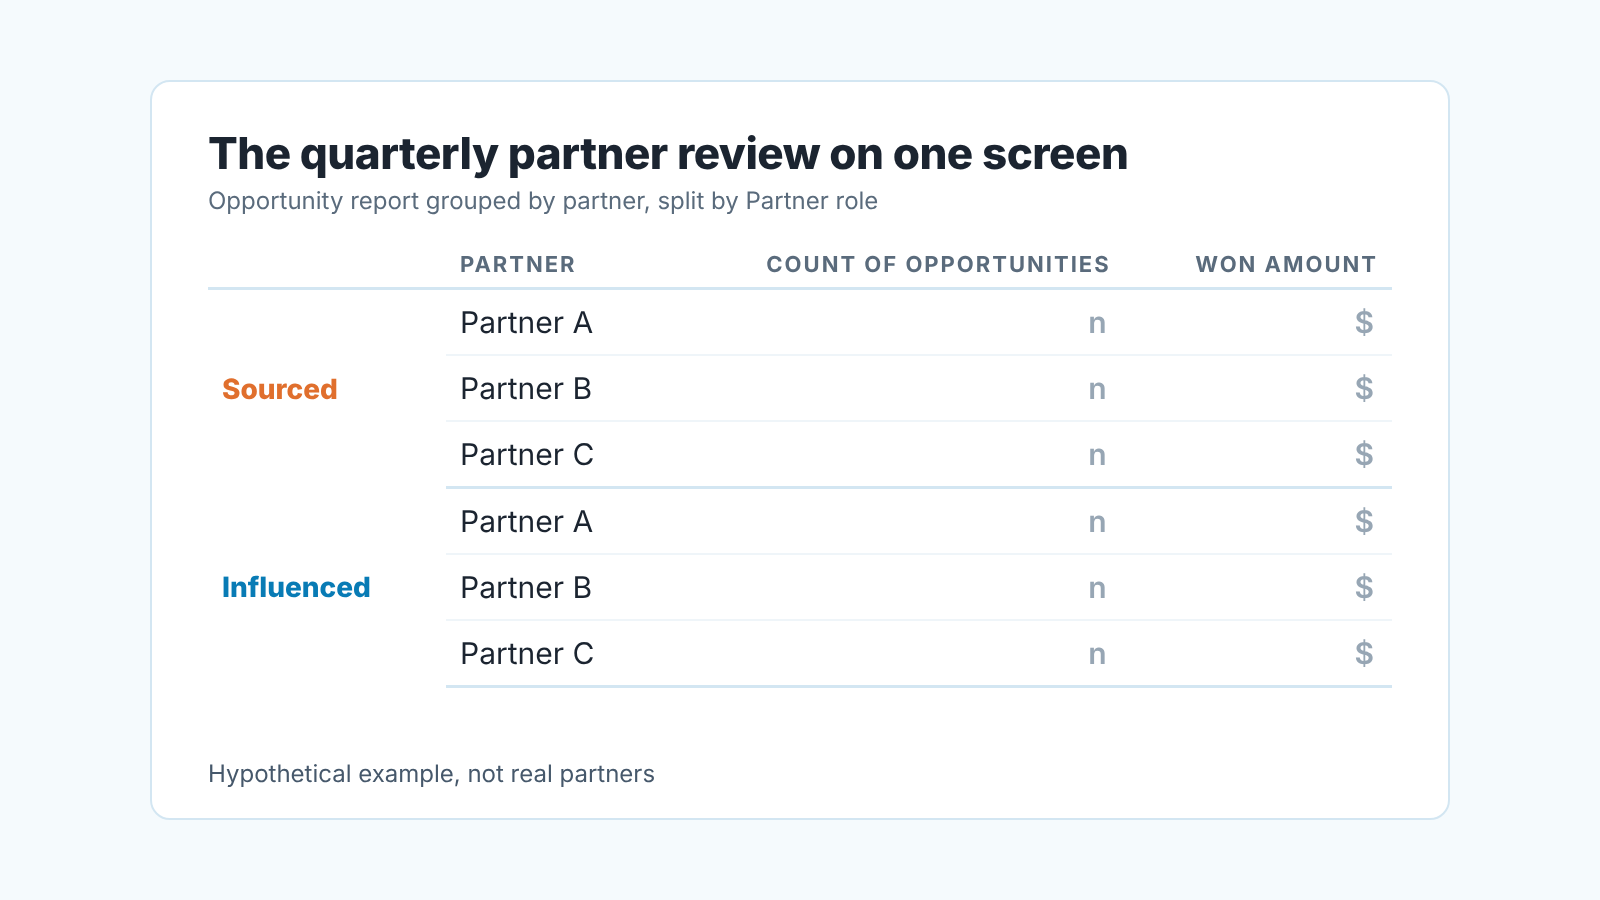Viewport: 1600px width, 900px height.
Task: Click Partner C in the Sourced group
Action: click(527, 455)
